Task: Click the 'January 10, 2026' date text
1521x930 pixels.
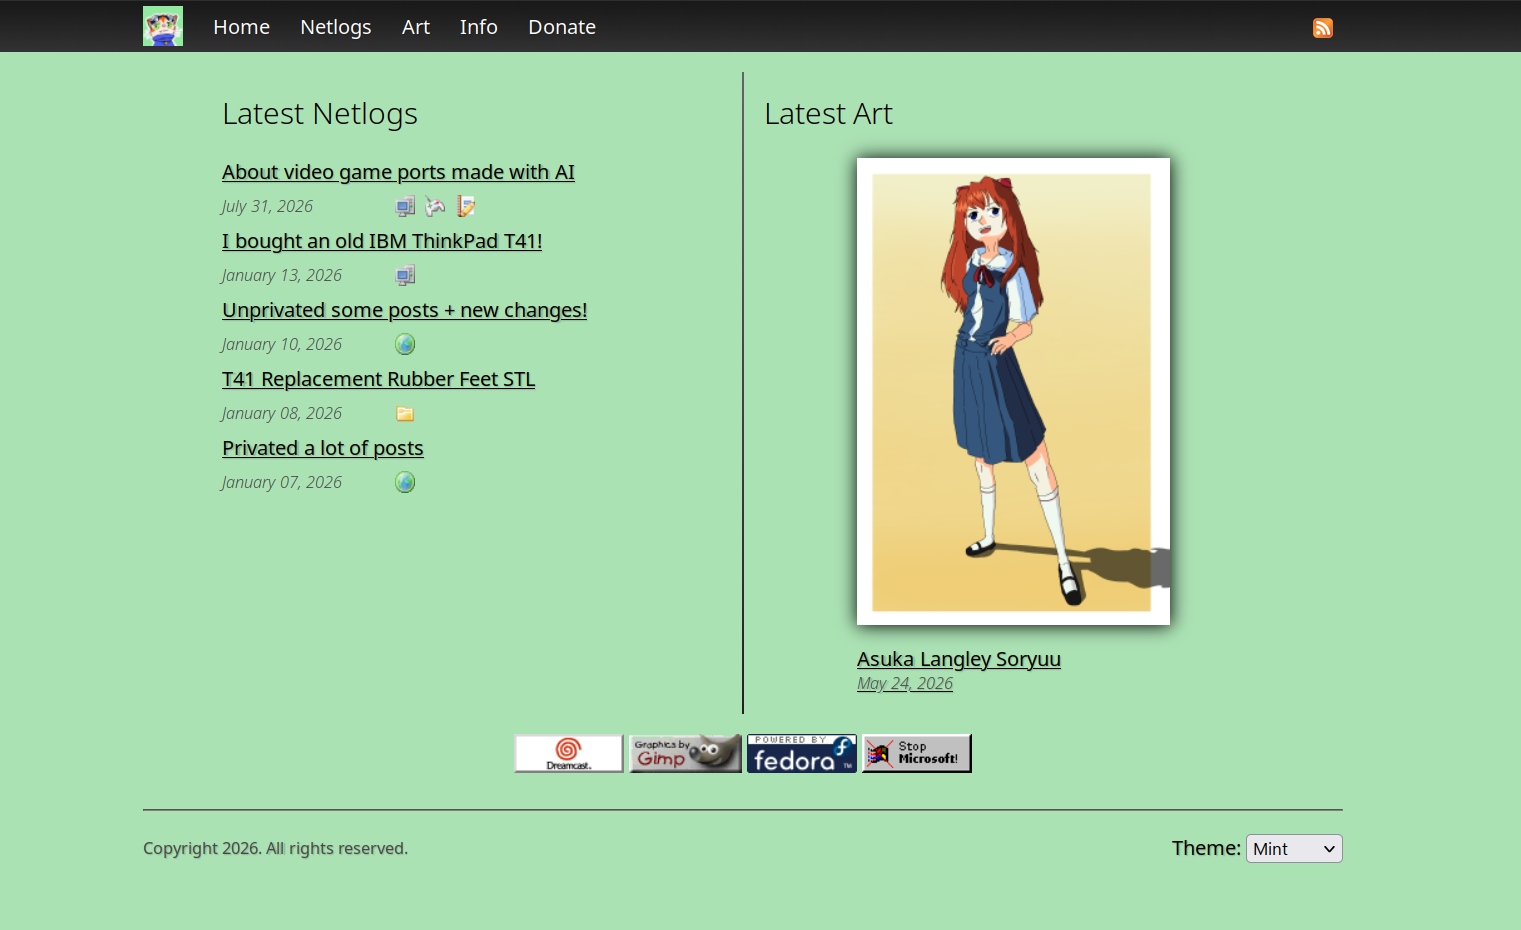Action: tap(282, 345)
